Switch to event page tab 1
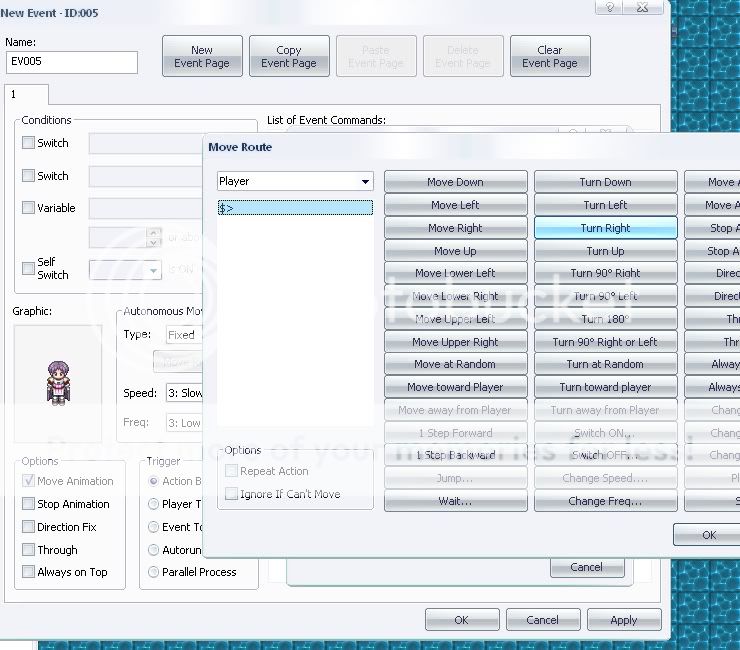The width and height of the screenshot is (740, 650). 15,95
